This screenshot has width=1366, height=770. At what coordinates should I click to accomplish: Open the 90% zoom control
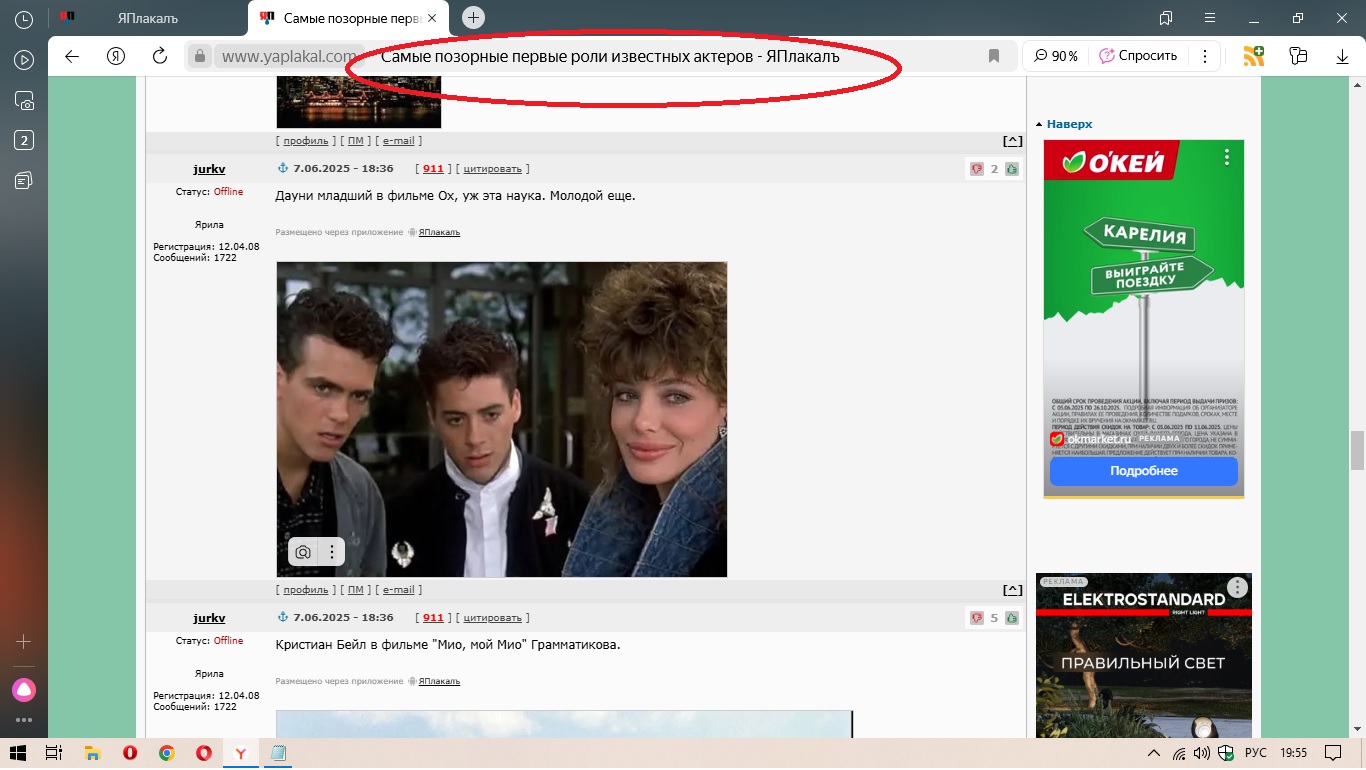click(1056, 56)
